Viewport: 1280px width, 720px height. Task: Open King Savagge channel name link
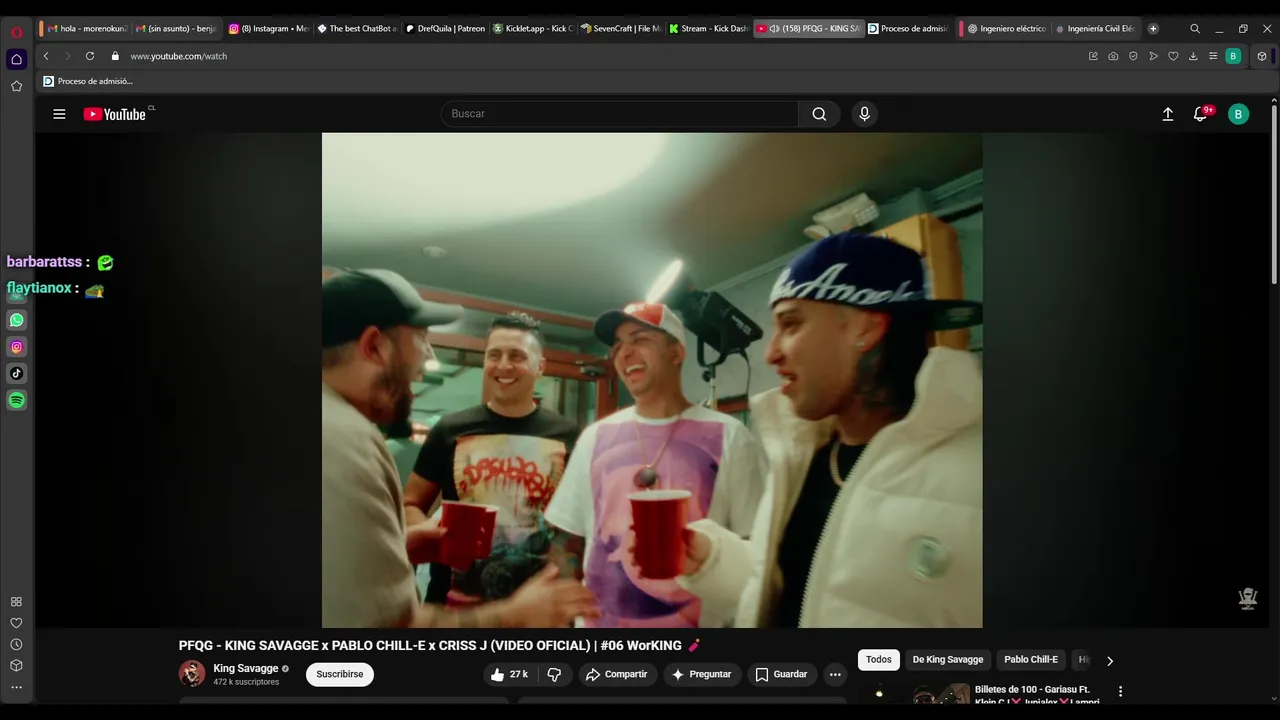click(x=246, y=669)
